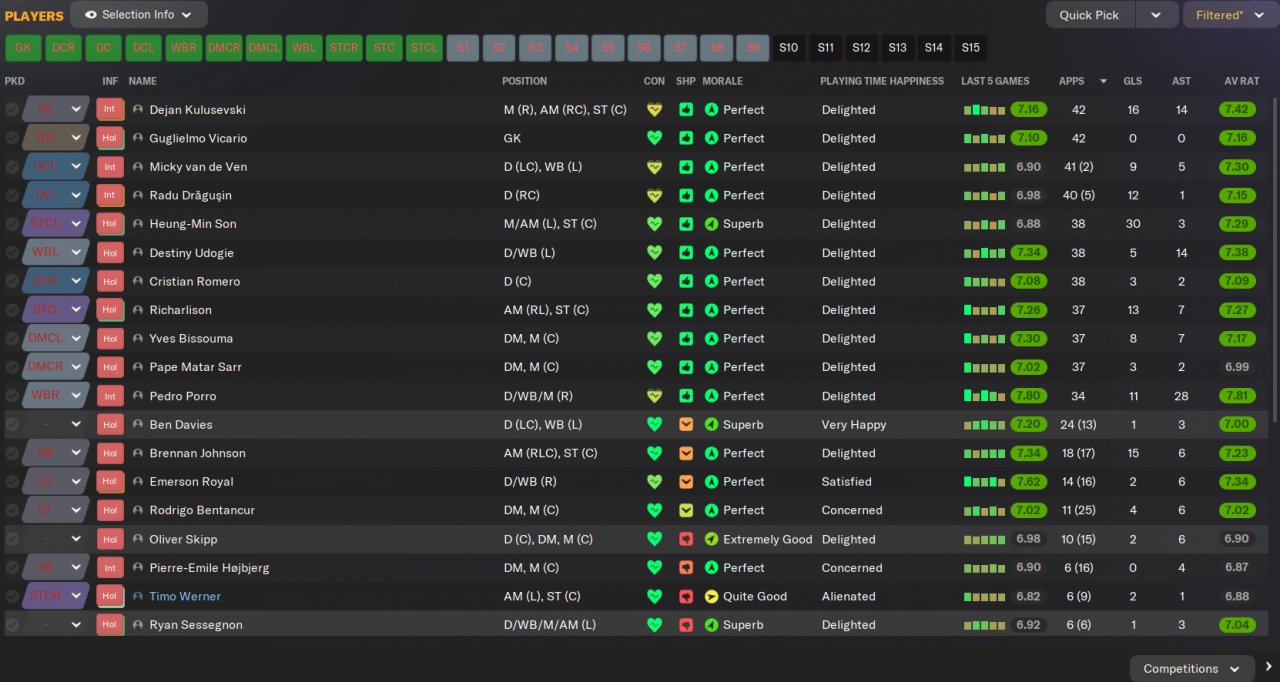
Task: Click the match sharpness icon for Ben Davies
Action: pyautogui.click(x=685, y=425)
